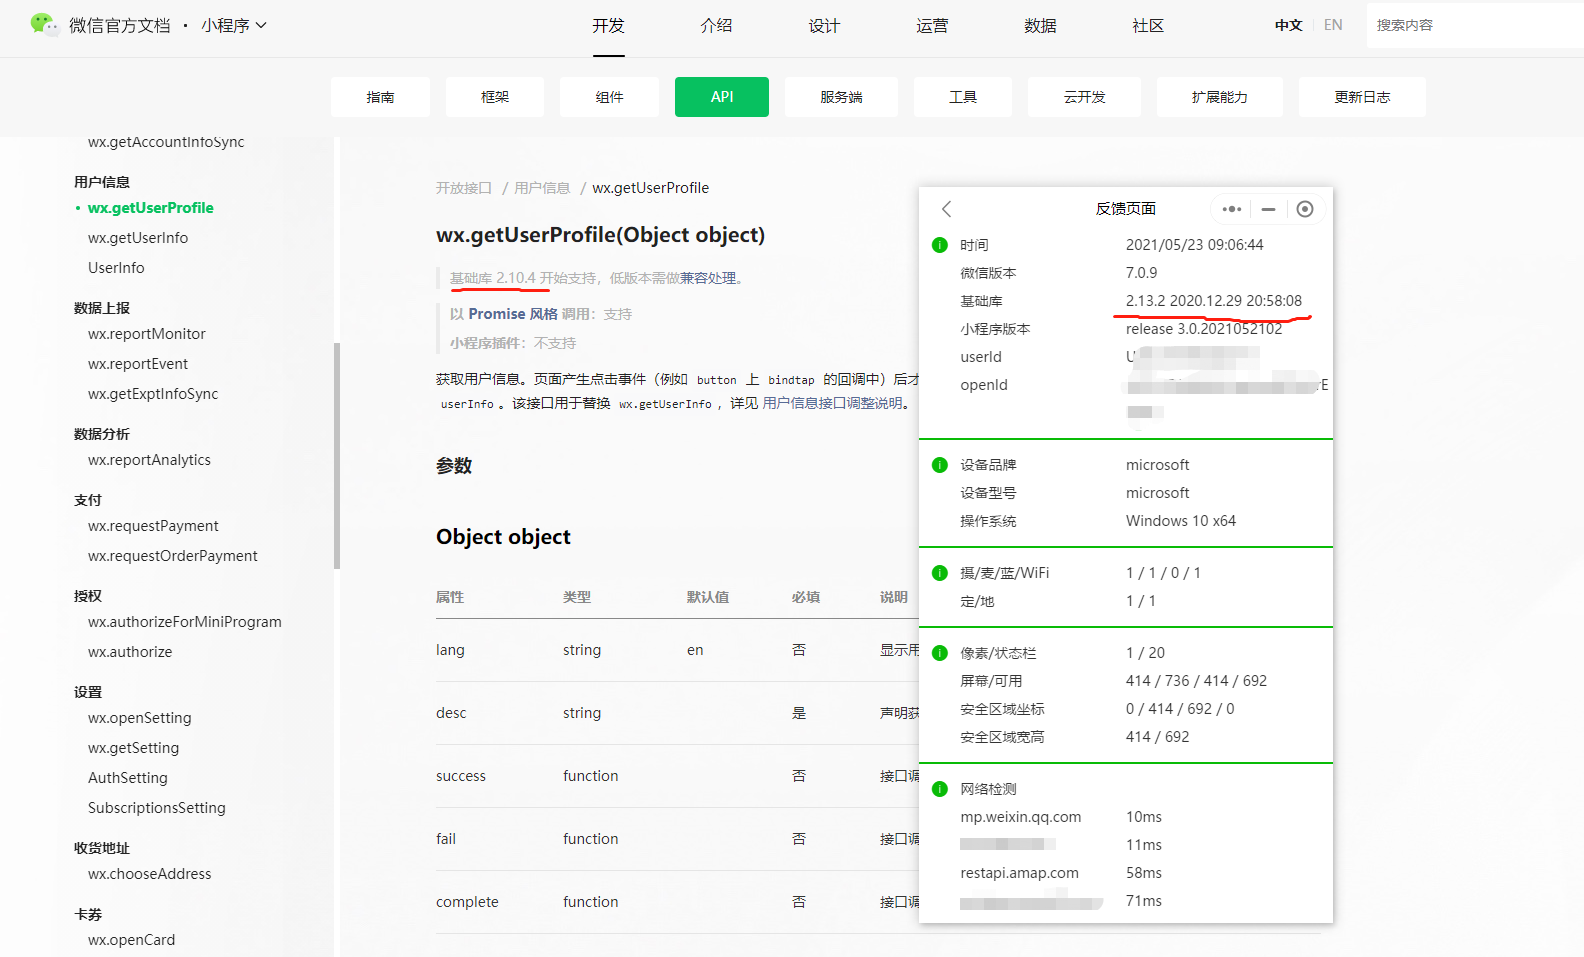Viewport: 1584px width, 957px height.
Task: Select the 'complete' cell in the parameters table
Action: 467,902
